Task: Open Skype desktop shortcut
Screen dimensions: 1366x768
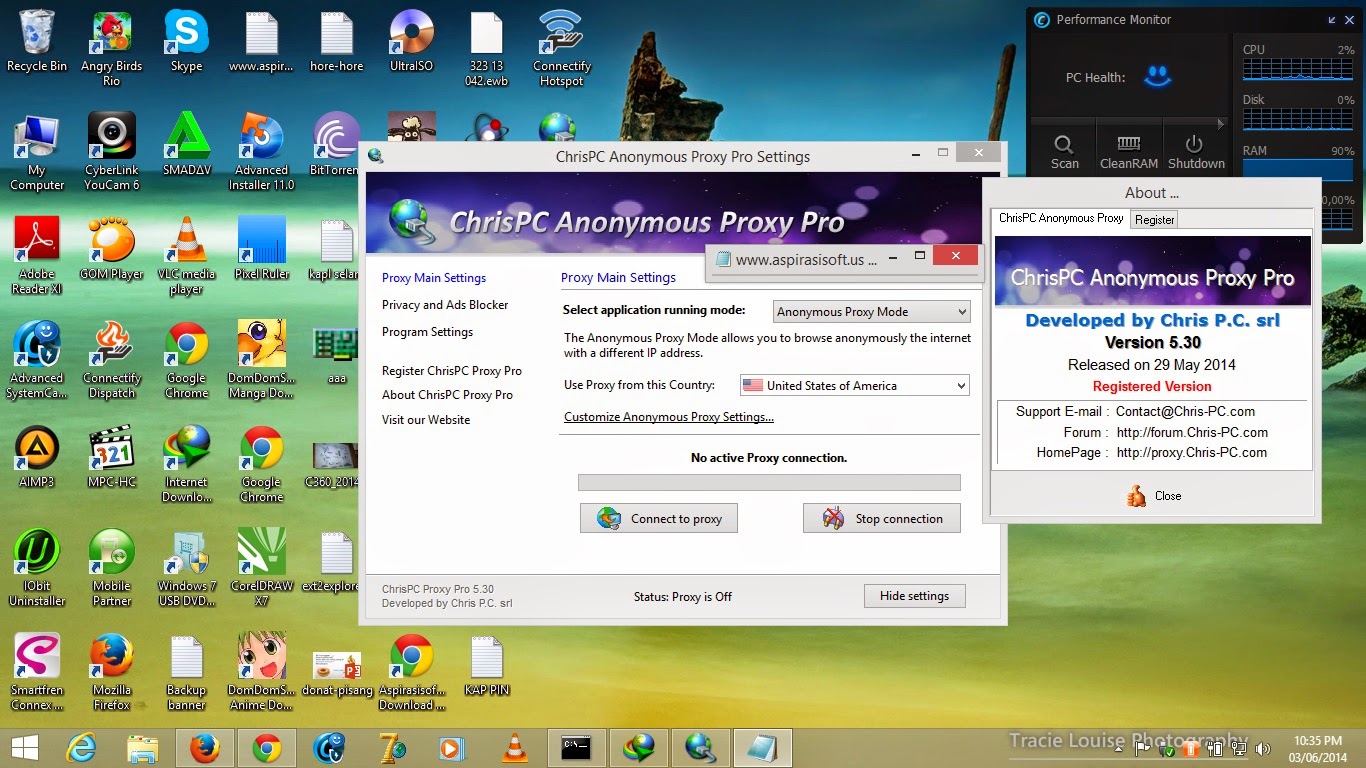Action: point(186,42)
